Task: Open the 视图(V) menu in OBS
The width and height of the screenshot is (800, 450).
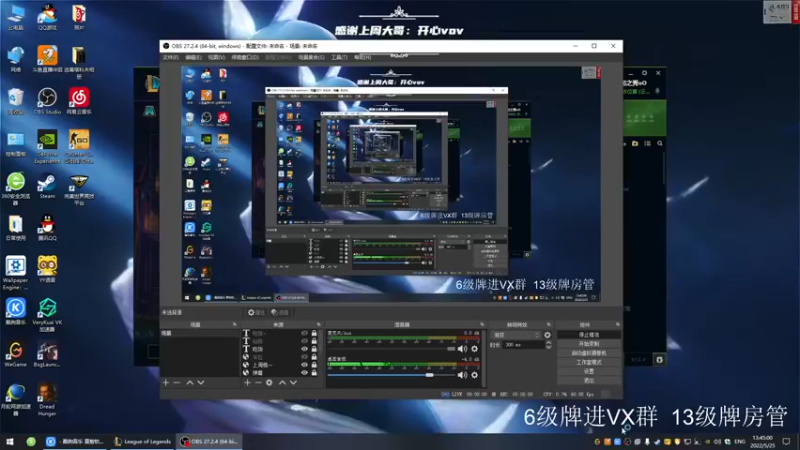Action: (216, 57)
